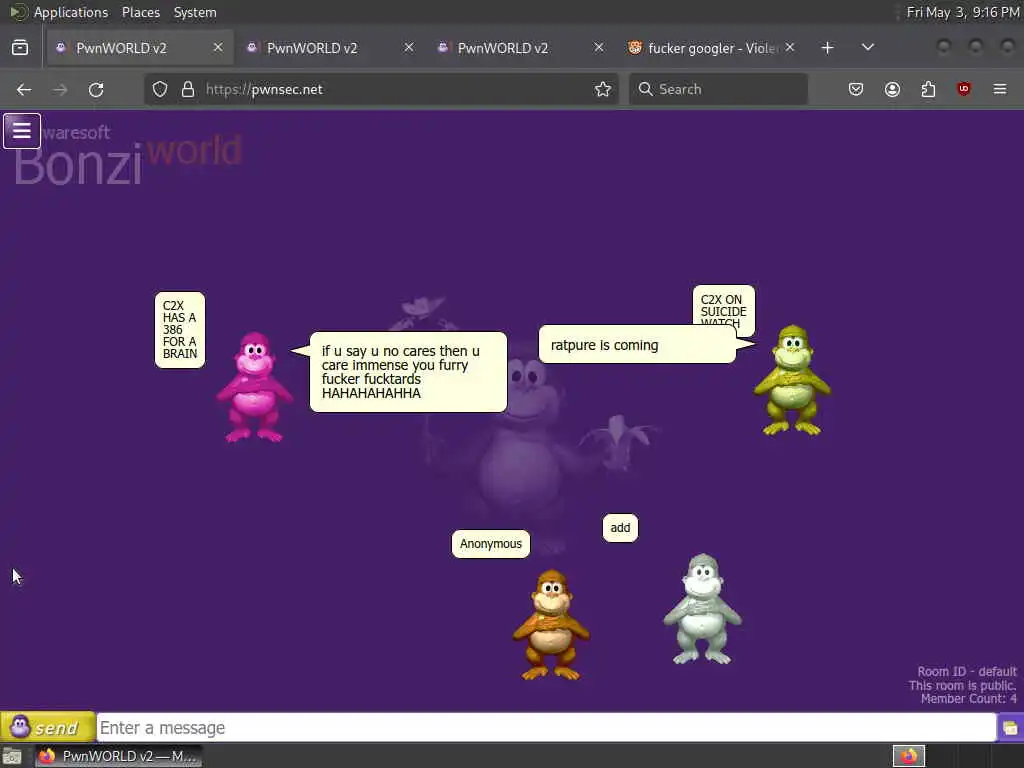Click the Firefox Search box
1024x768 pixels.
718,89
